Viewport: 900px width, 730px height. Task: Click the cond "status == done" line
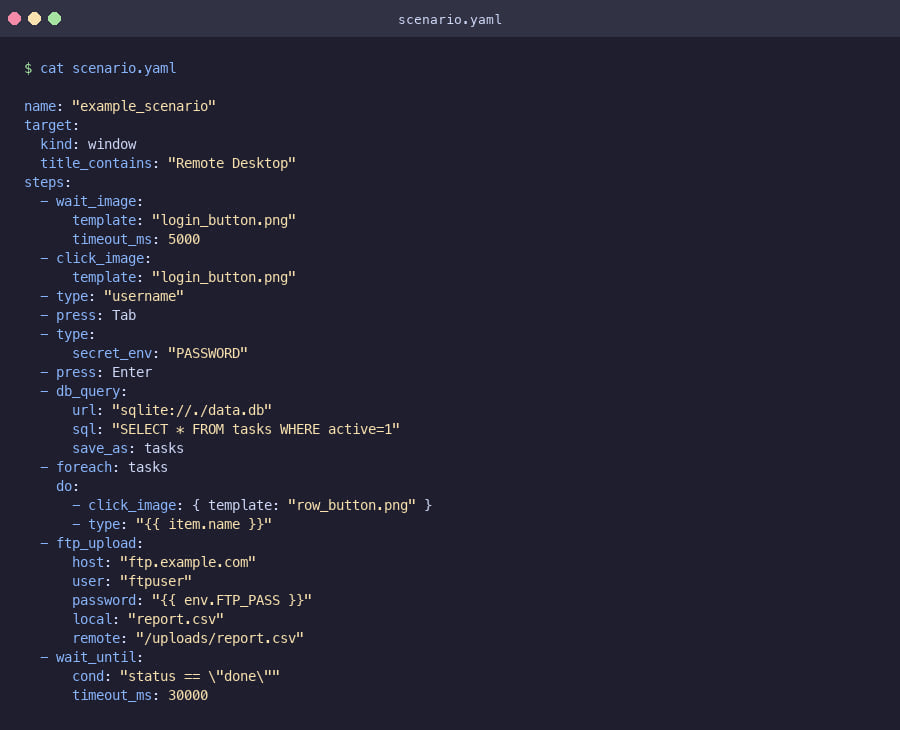[x=176, y=676]
